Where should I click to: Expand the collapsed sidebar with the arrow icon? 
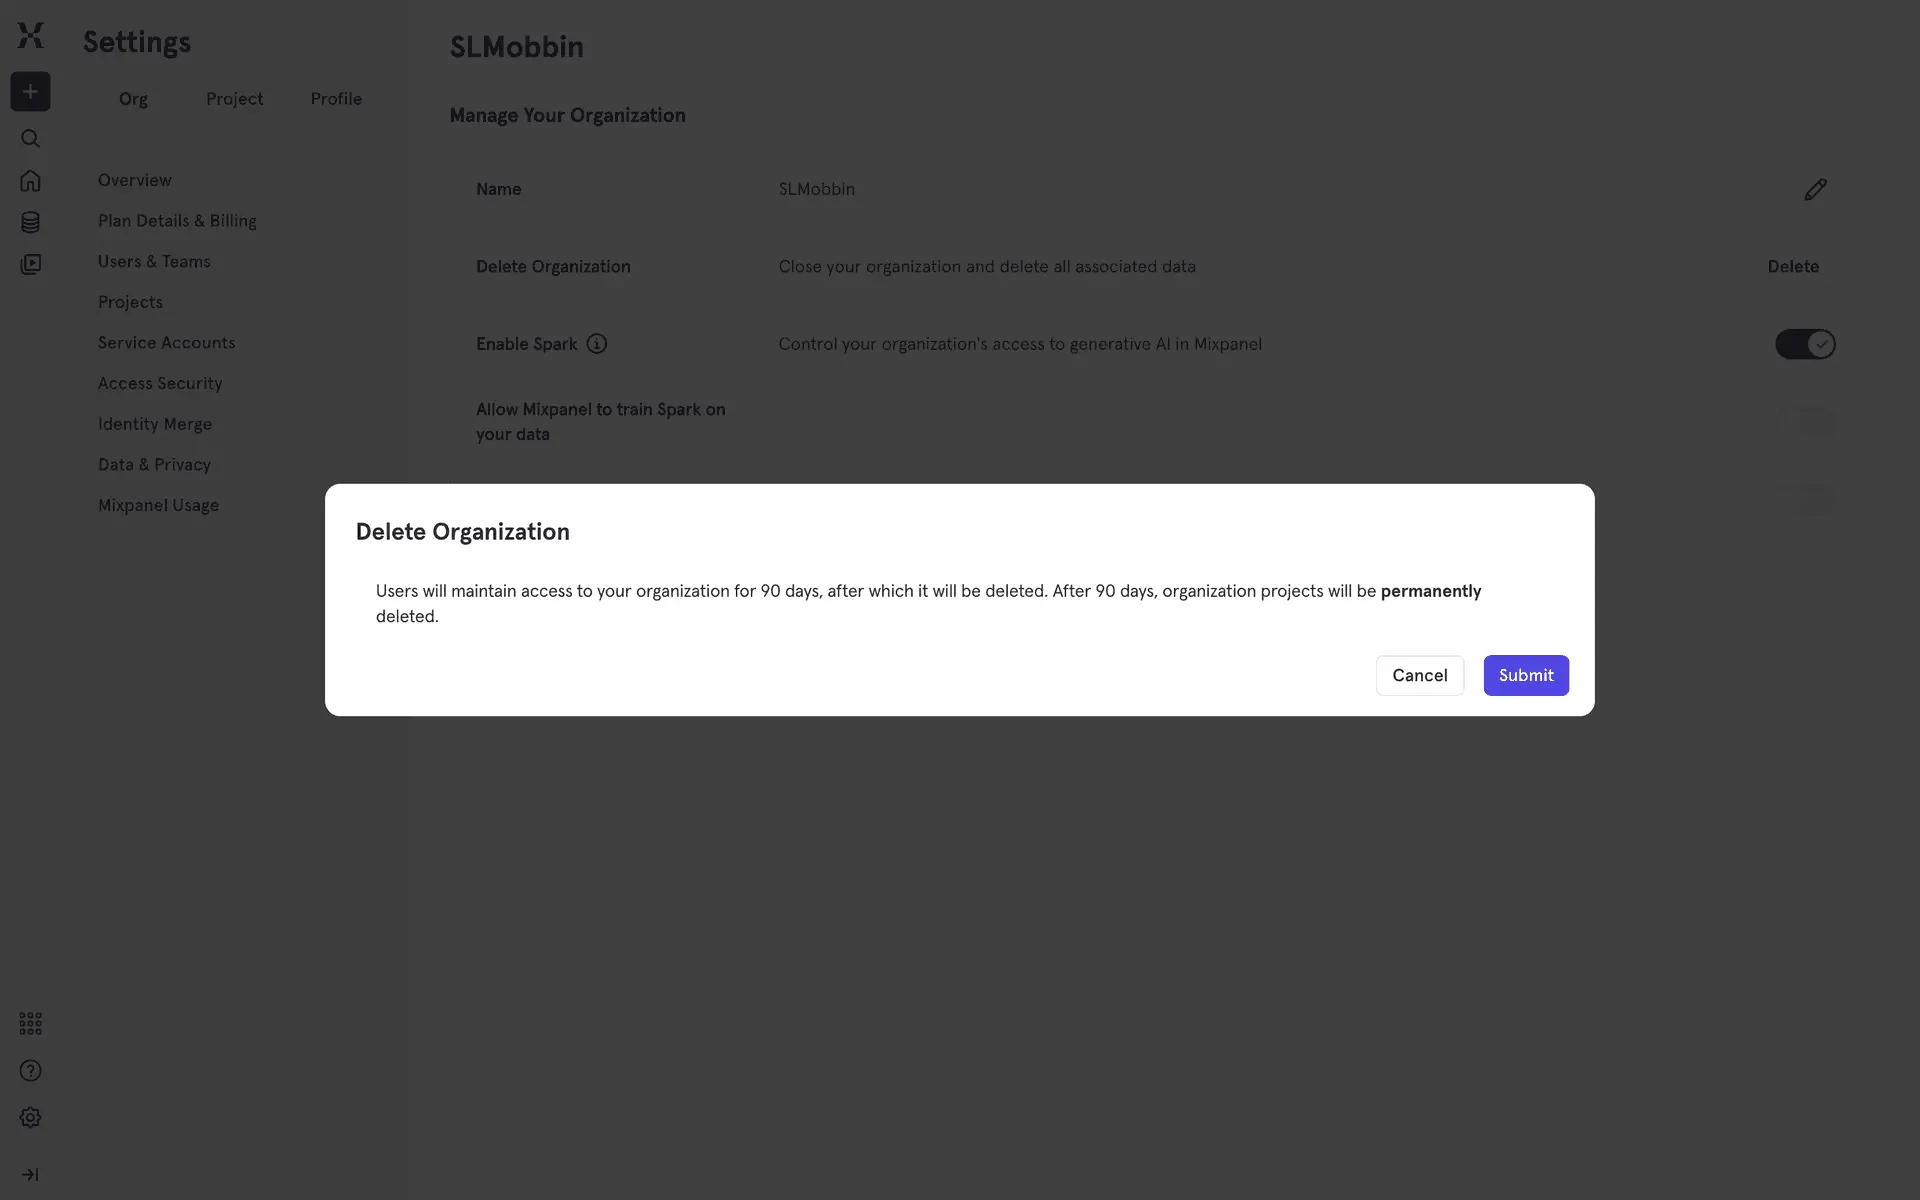click(30, 1175)
